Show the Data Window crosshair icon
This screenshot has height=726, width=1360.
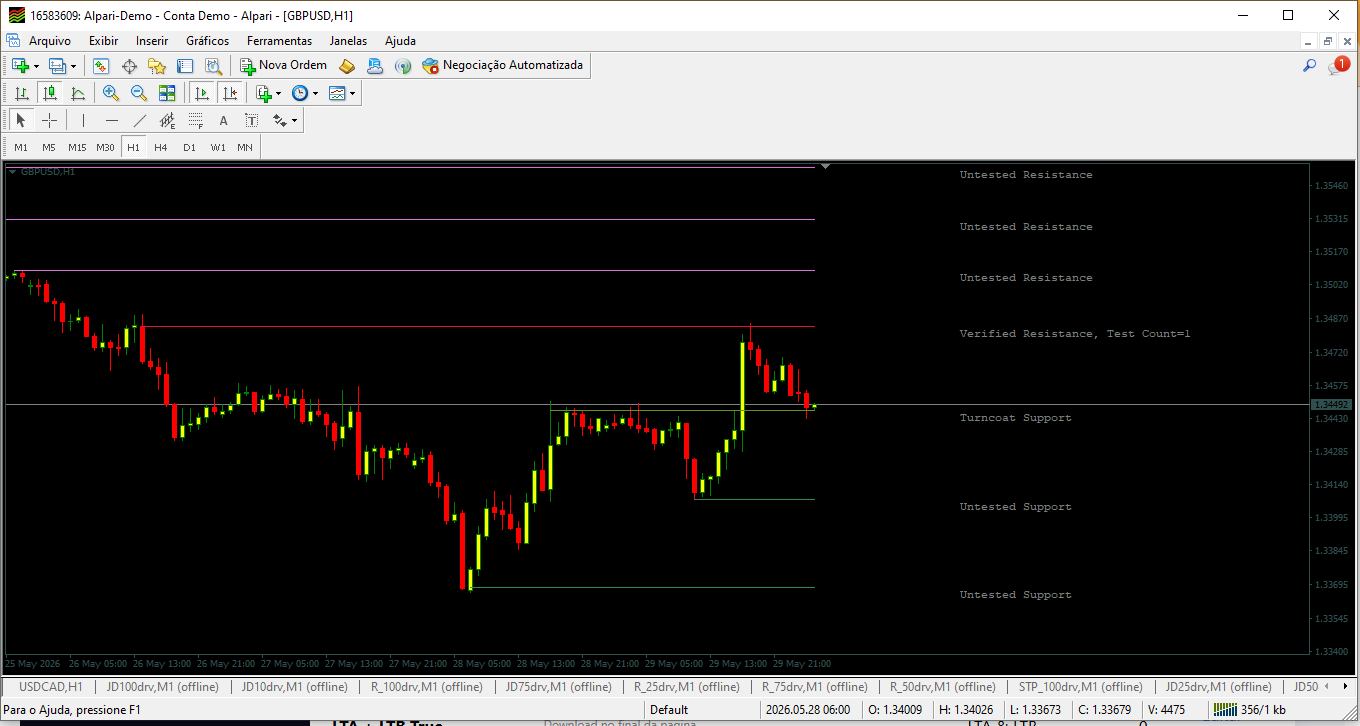click(129, 66)
